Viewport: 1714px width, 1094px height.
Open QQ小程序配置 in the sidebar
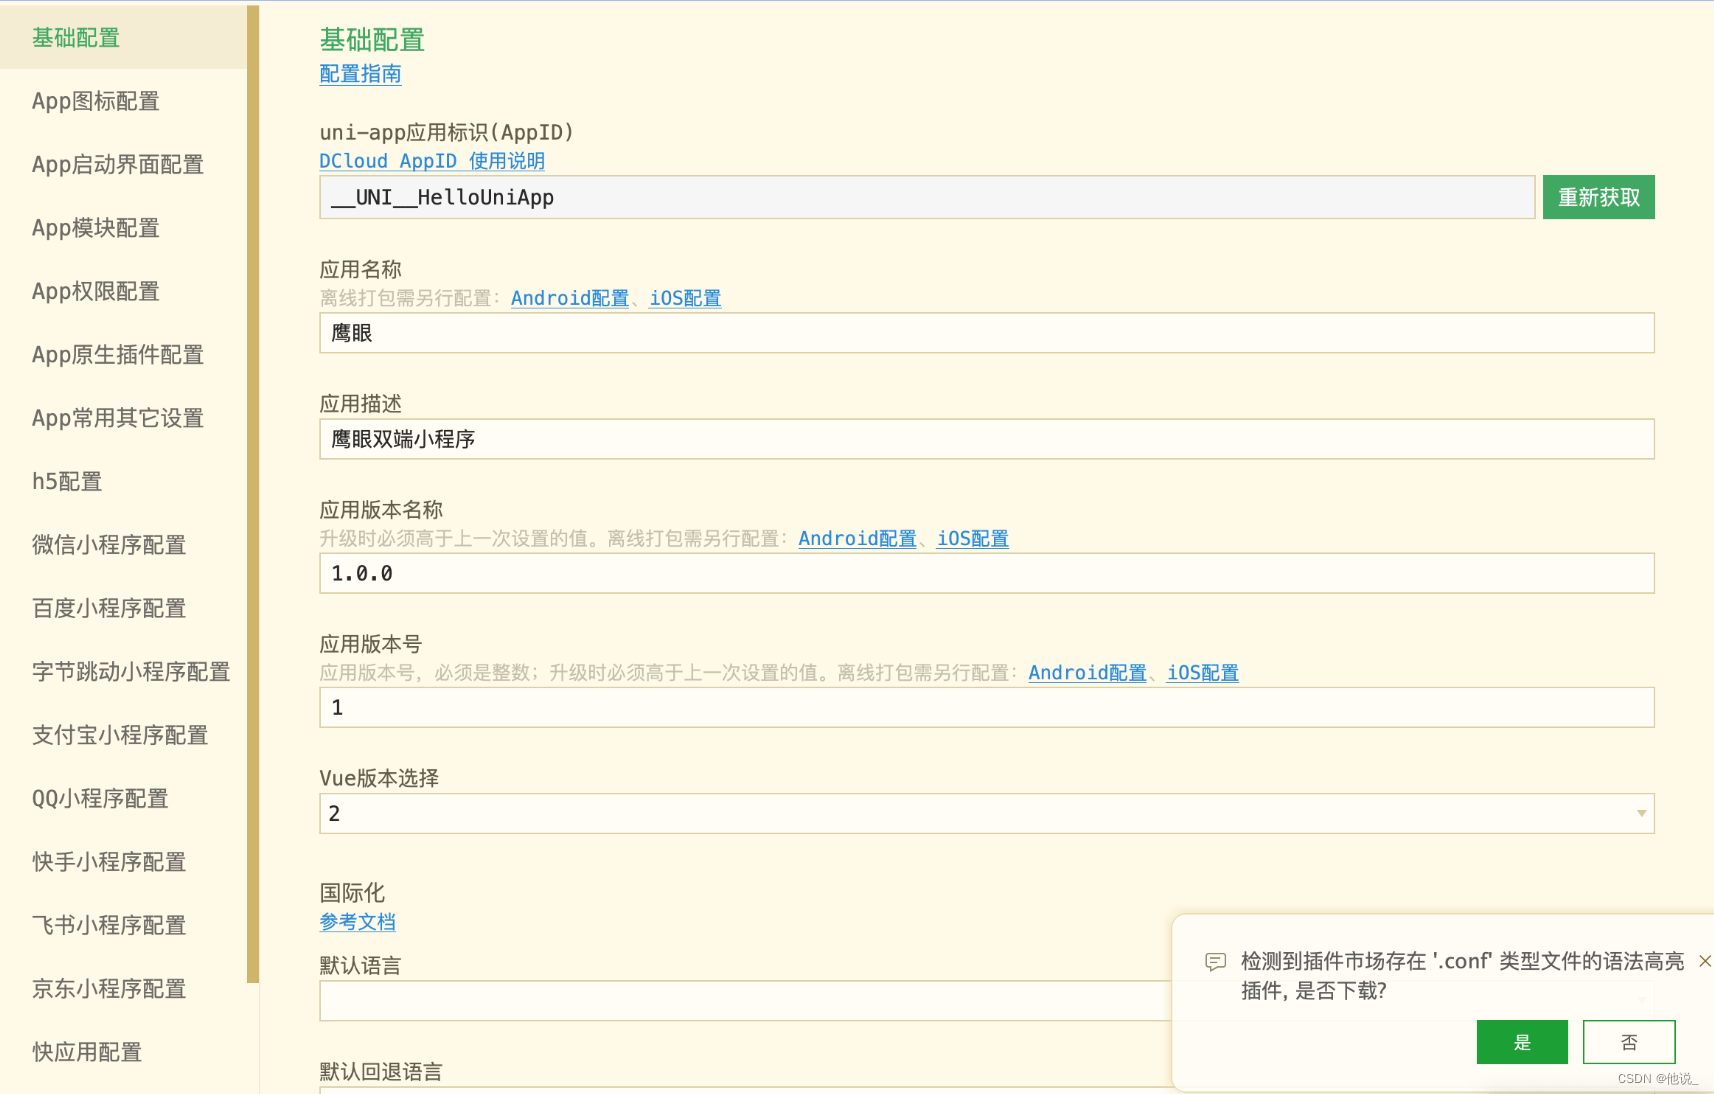pyautogui.click(x=123, y=798)
